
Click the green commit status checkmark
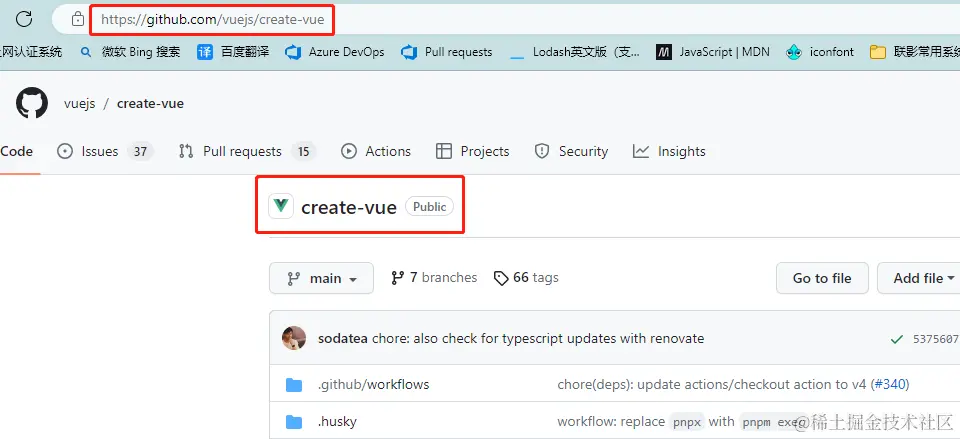[897, 339]
